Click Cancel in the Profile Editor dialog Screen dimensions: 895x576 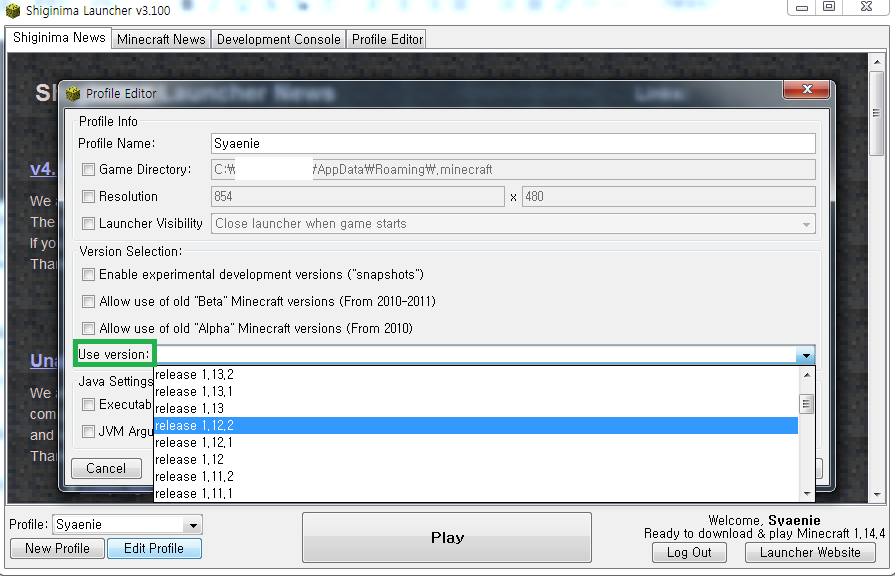tap(106, 469)
